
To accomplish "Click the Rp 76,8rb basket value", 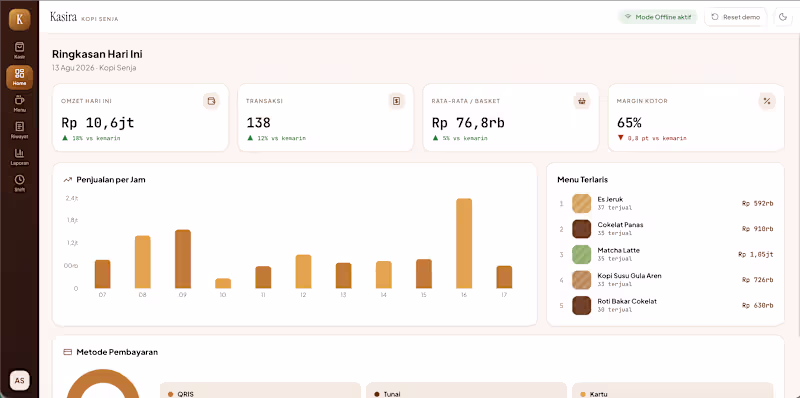I will (x=468, y=122).
